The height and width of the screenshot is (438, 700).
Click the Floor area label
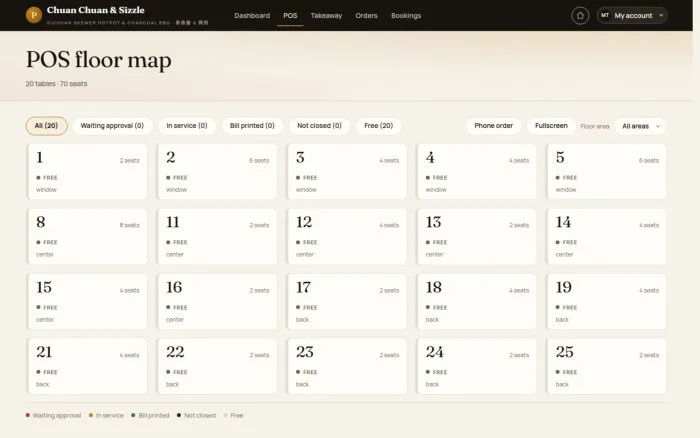tap(595, 126)
